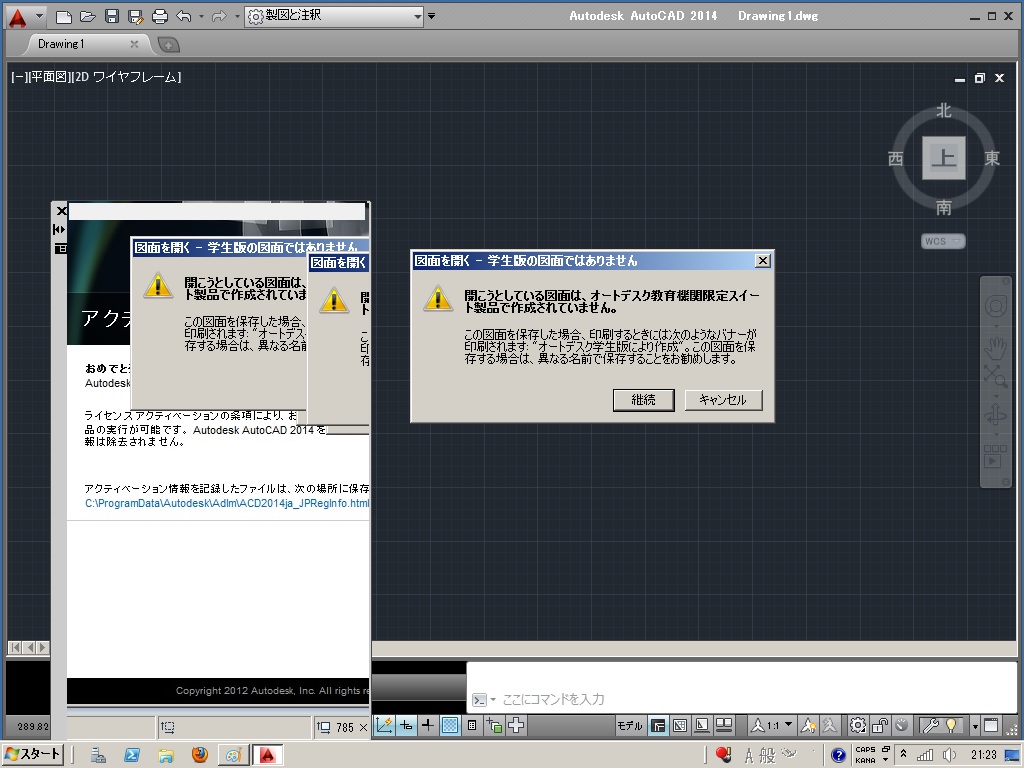Toggle Ortho Mode crosshair in status bar
The image size is (1024, 768).
point(428,725)
